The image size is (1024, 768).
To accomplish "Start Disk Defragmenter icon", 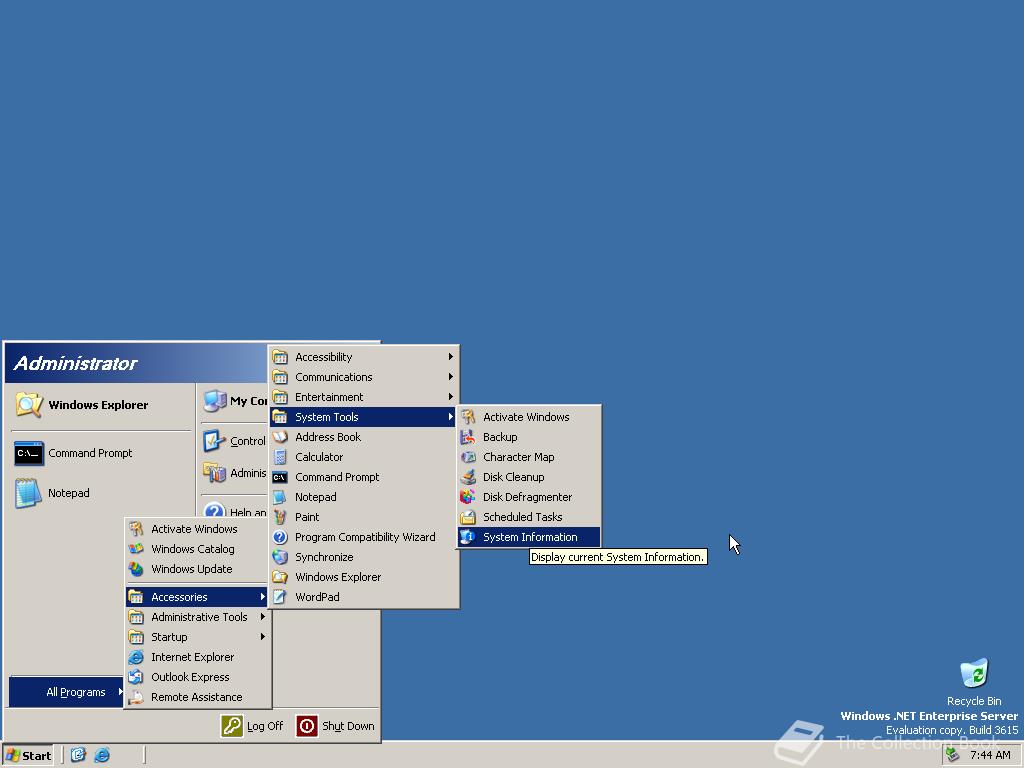I will point(468,497).
